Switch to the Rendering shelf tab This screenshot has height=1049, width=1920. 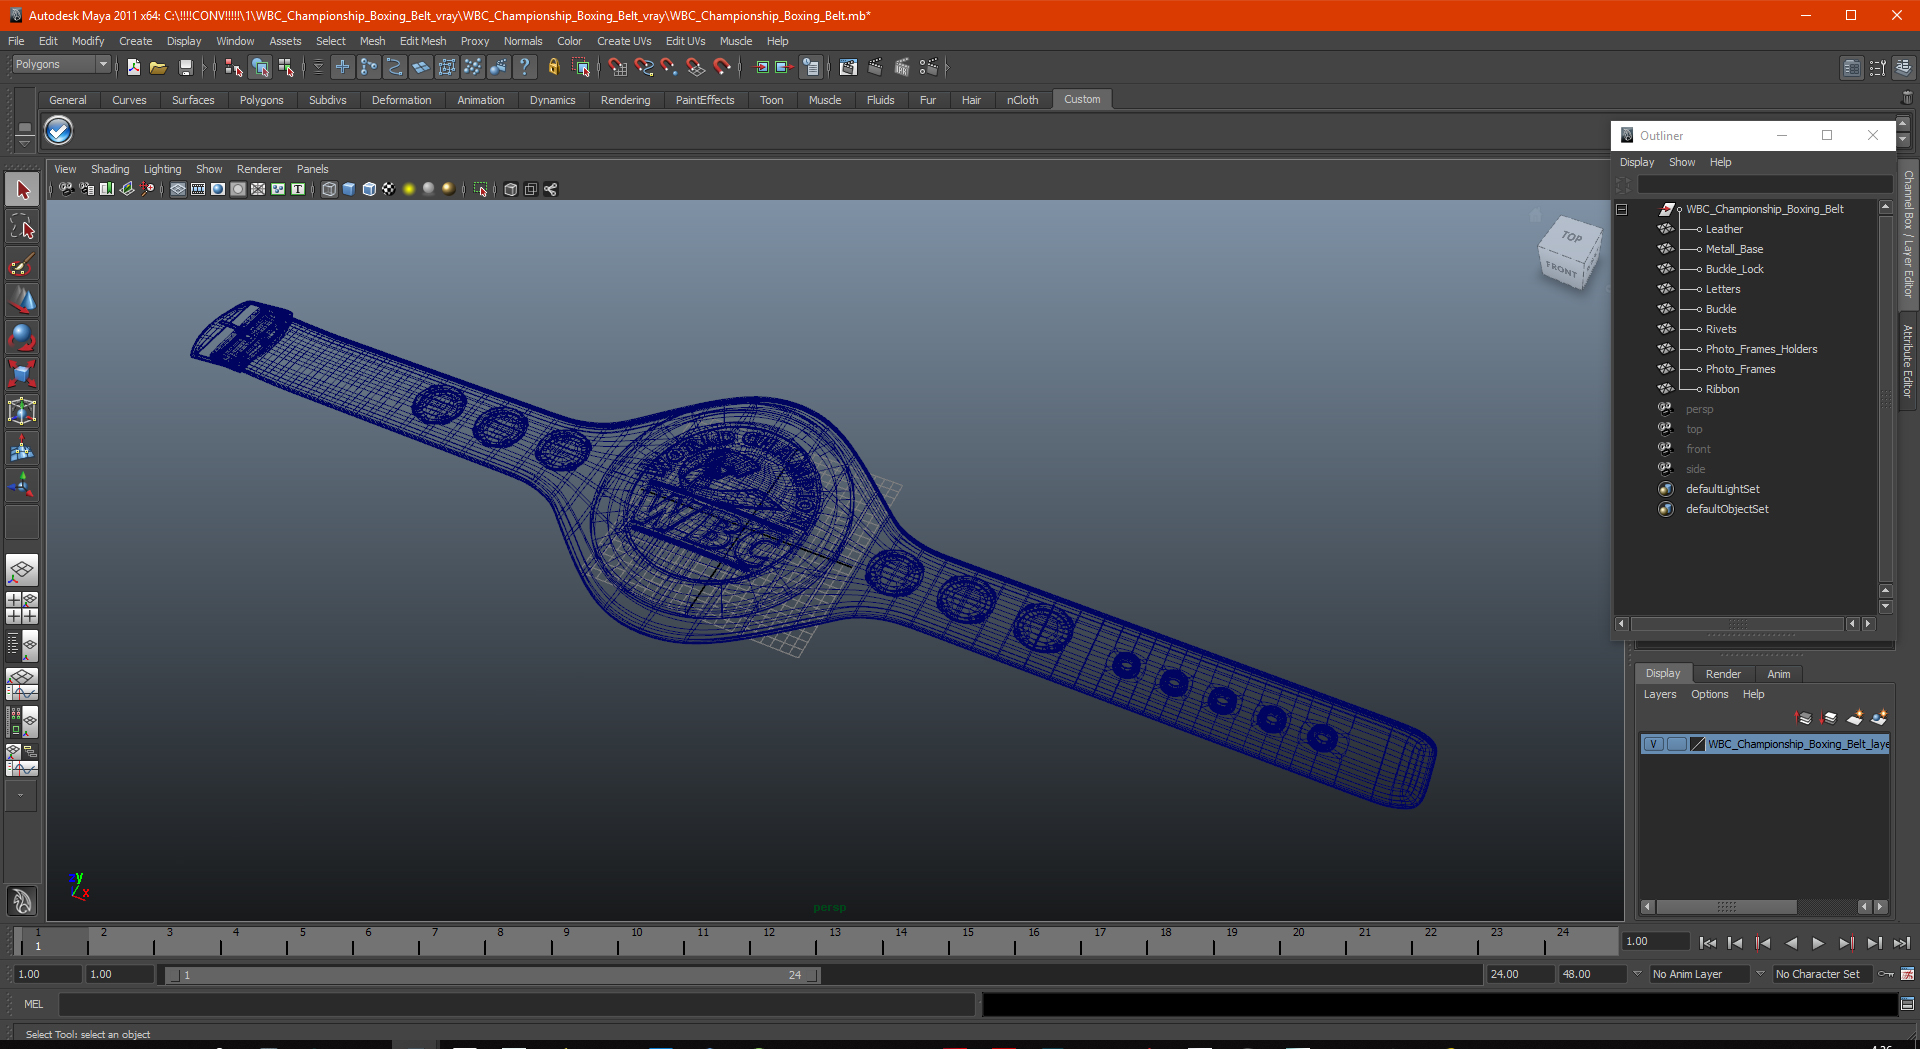[625, 100]
